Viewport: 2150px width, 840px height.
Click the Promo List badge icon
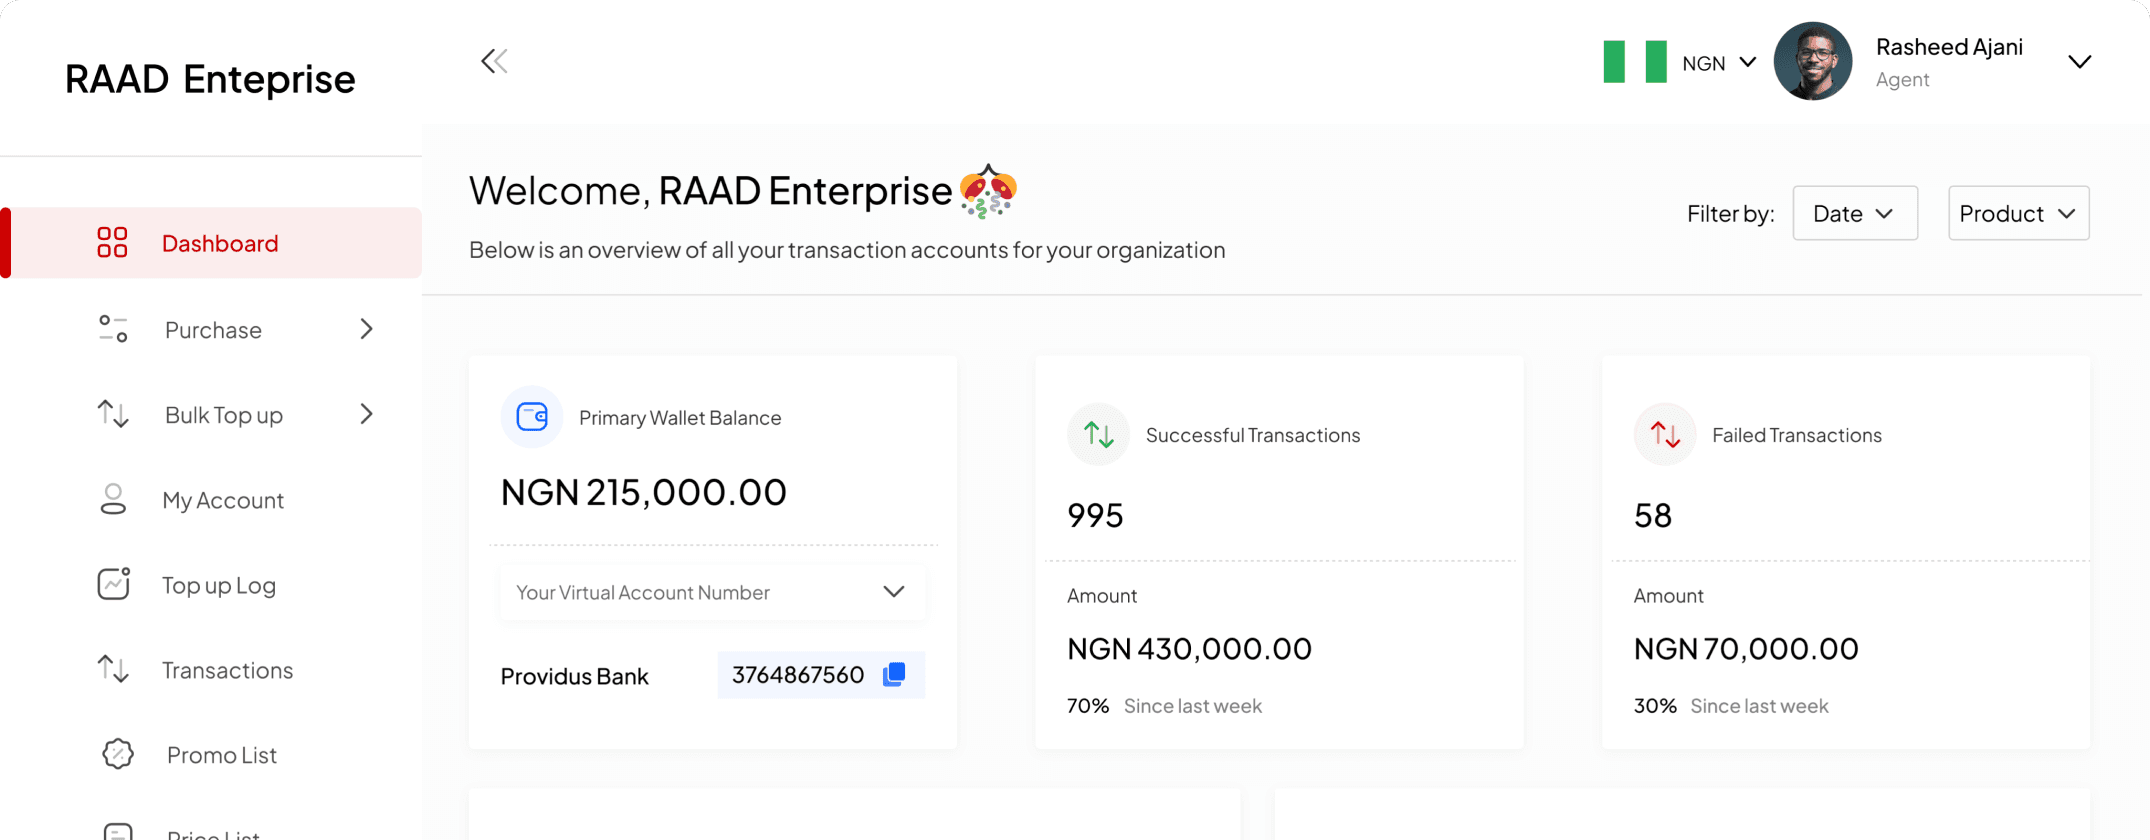118,754
